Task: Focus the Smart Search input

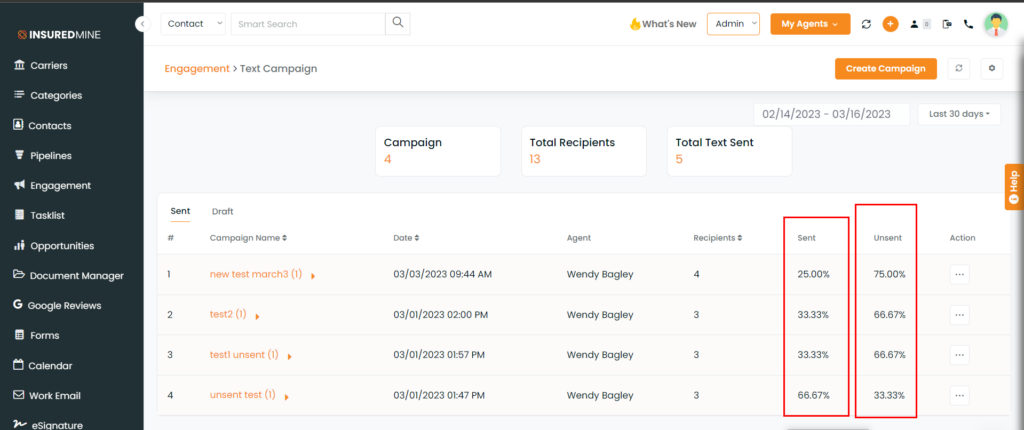Action: [x=308, y=24]
